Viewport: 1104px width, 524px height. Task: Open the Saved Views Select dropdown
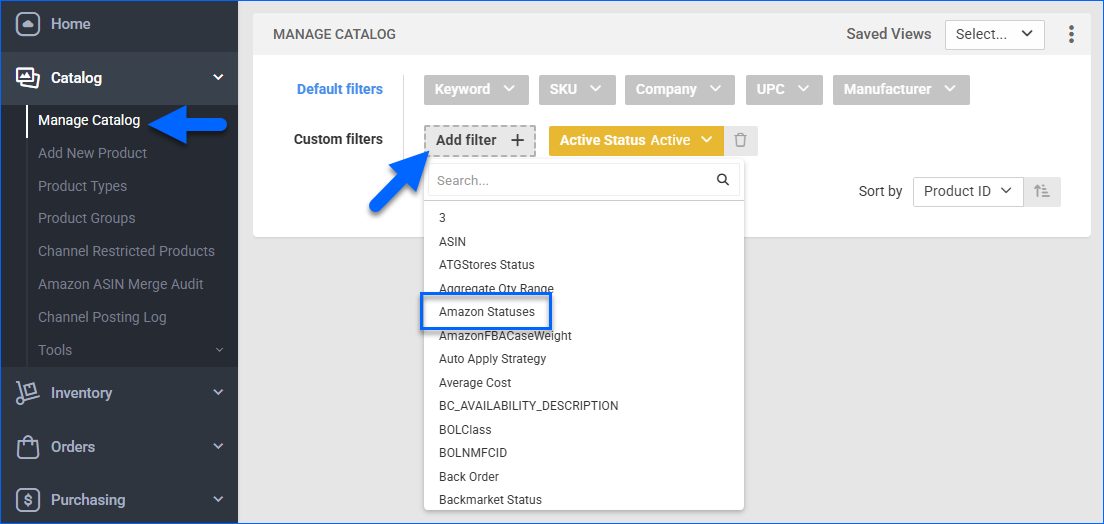click(994, 34)
